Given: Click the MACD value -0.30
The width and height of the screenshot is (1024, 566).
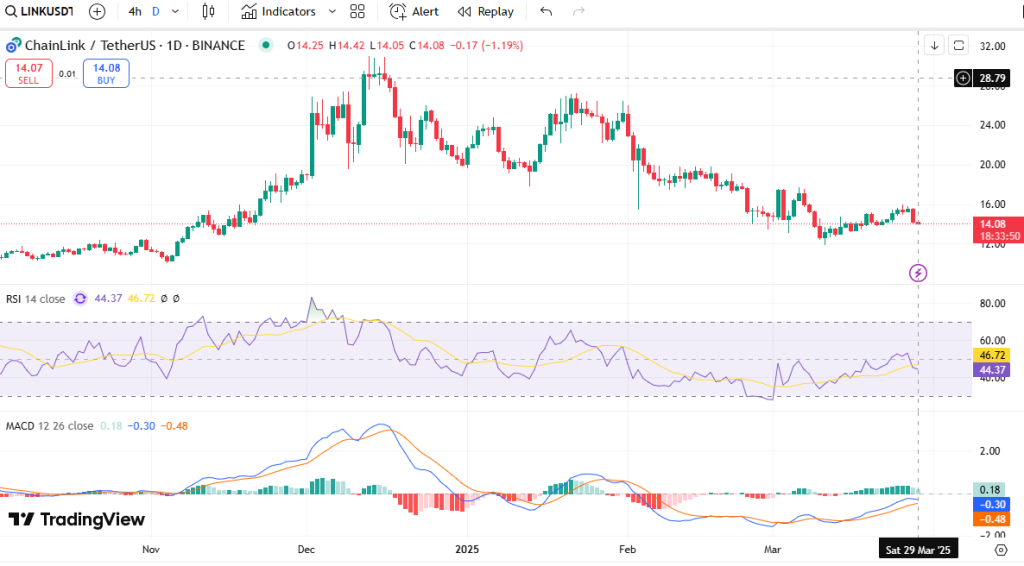Looking at the screenshot, I should pyautogui.click(x=141, y=426).
